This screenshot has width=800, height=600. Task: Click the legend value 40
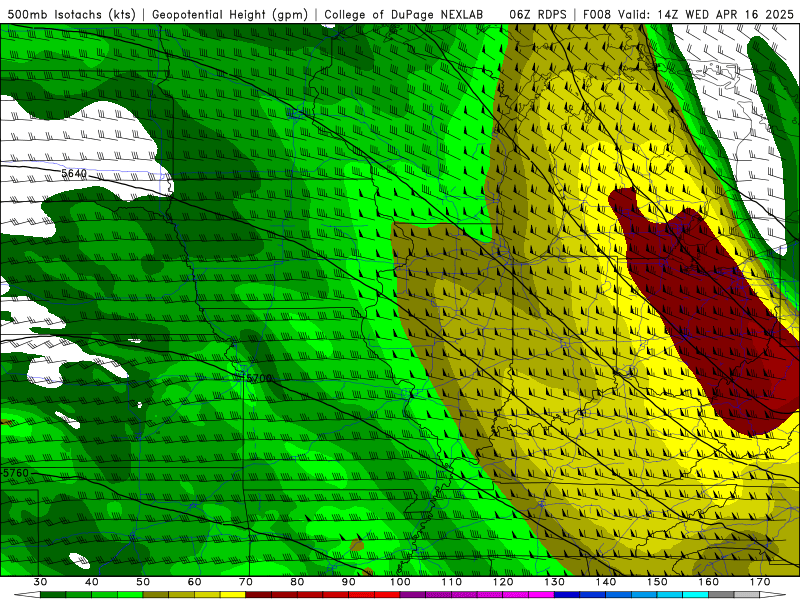click(92, 582)
